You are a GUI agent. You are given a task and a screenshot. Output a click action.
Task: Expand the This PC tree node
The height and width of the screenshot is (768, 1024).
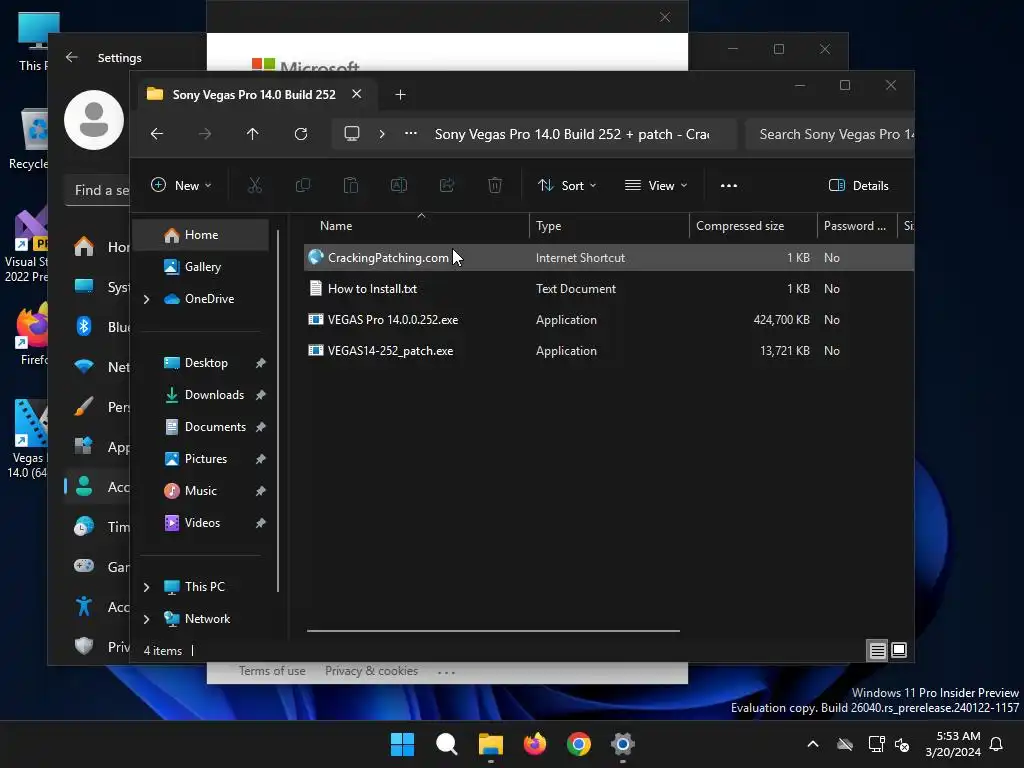(x=146, y=587)
